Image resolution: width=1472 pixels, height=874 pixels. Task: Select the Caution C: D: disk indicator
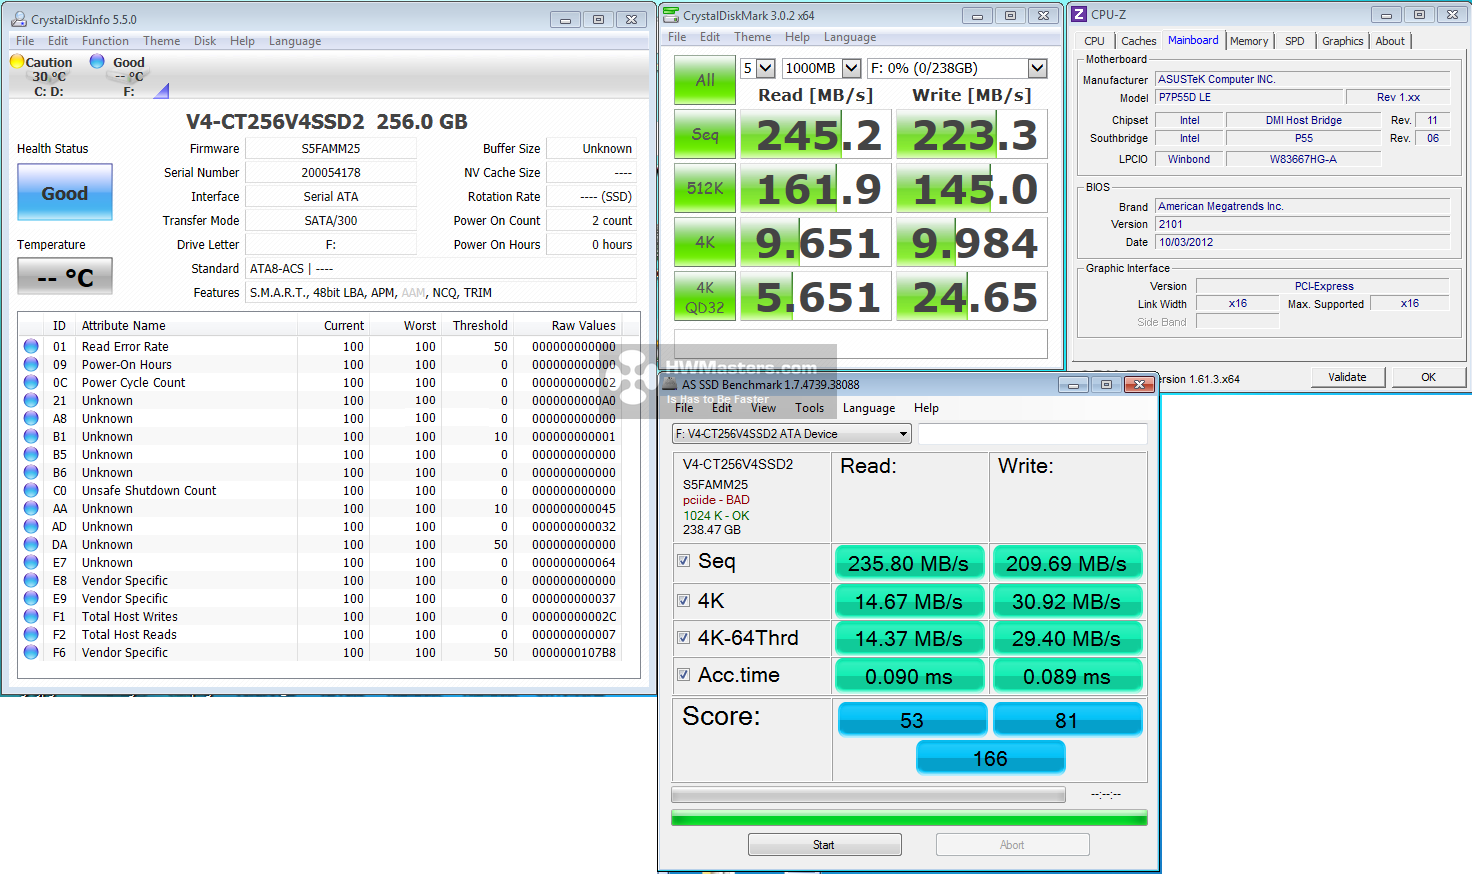(x=42, y=76)
